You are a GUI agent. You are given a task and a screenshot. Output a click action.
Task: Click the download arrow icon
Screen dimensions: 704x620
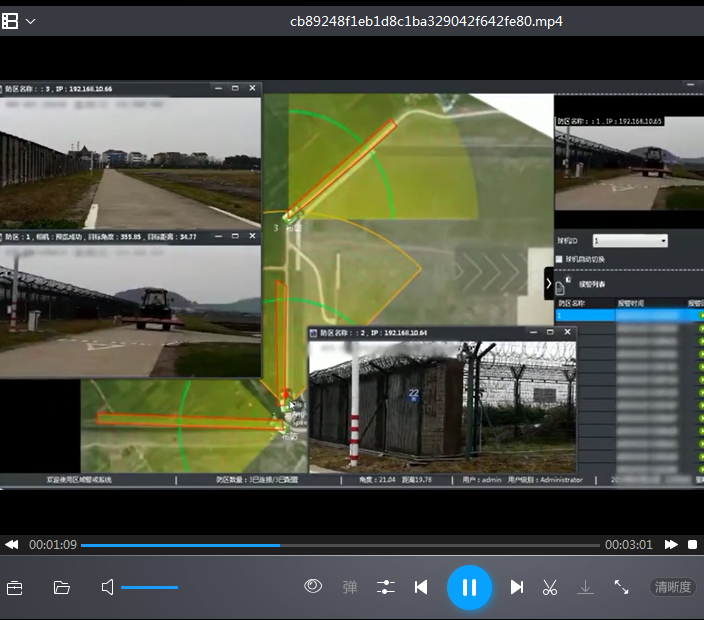585,587
